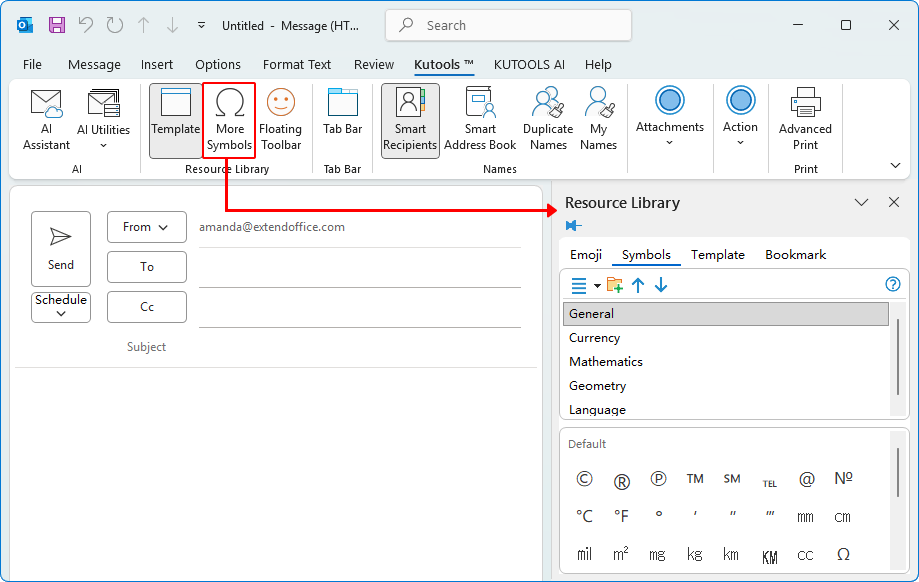Screen dimensions: 919x582
Task: Select the Currency symbol category
Action: 594,338
